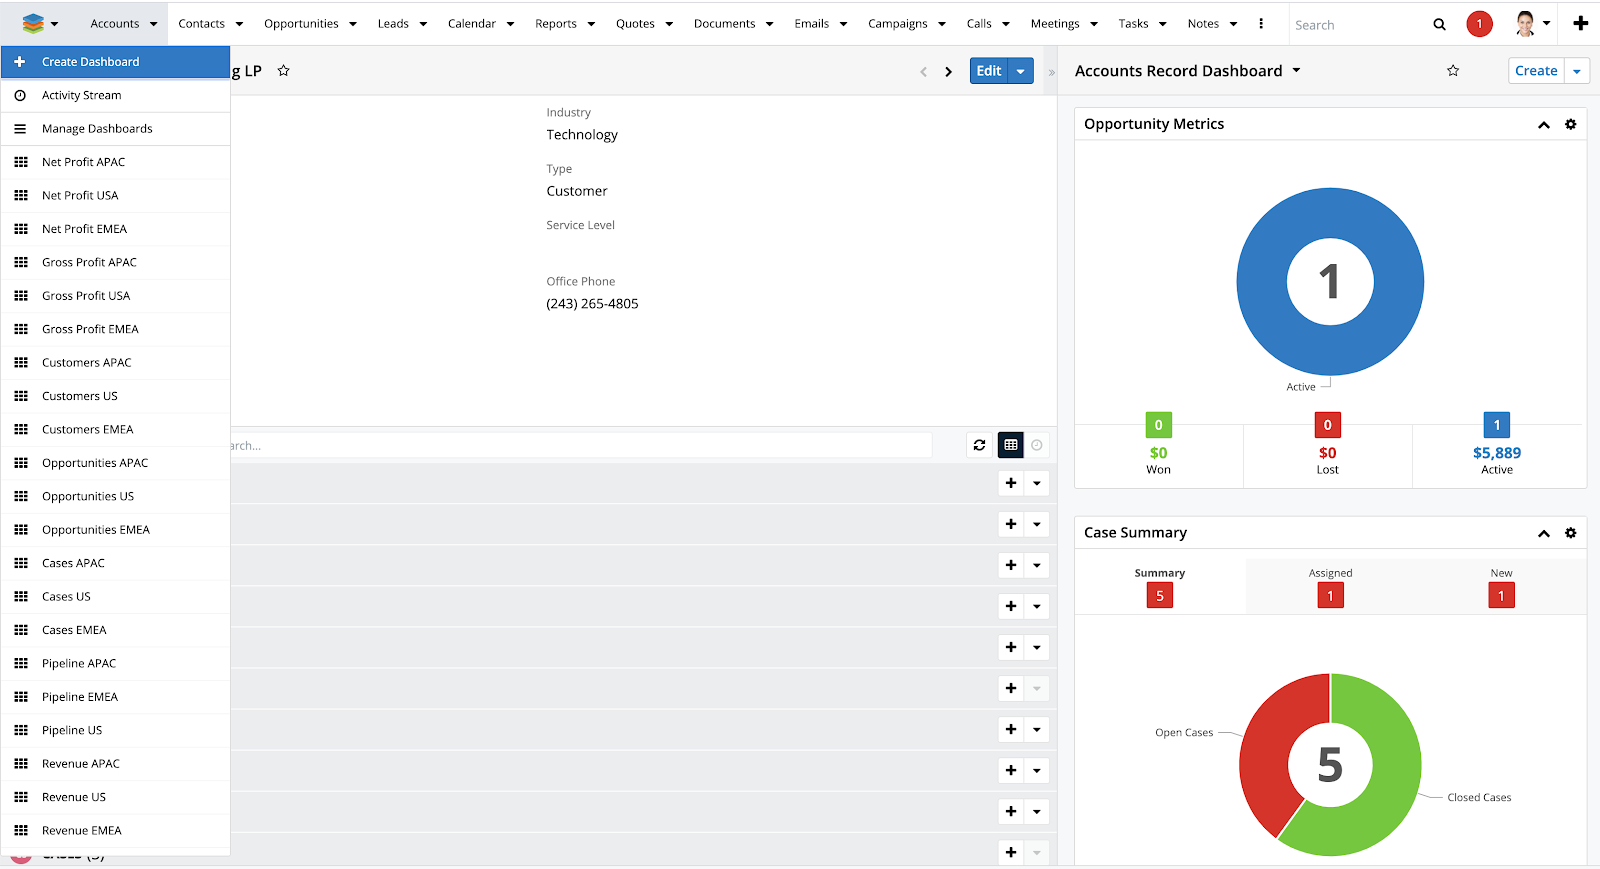The width and height of the screenshot is (1600, 869).
Task: Open Case Summary settings gear
Action: (x=1570, y=533)
